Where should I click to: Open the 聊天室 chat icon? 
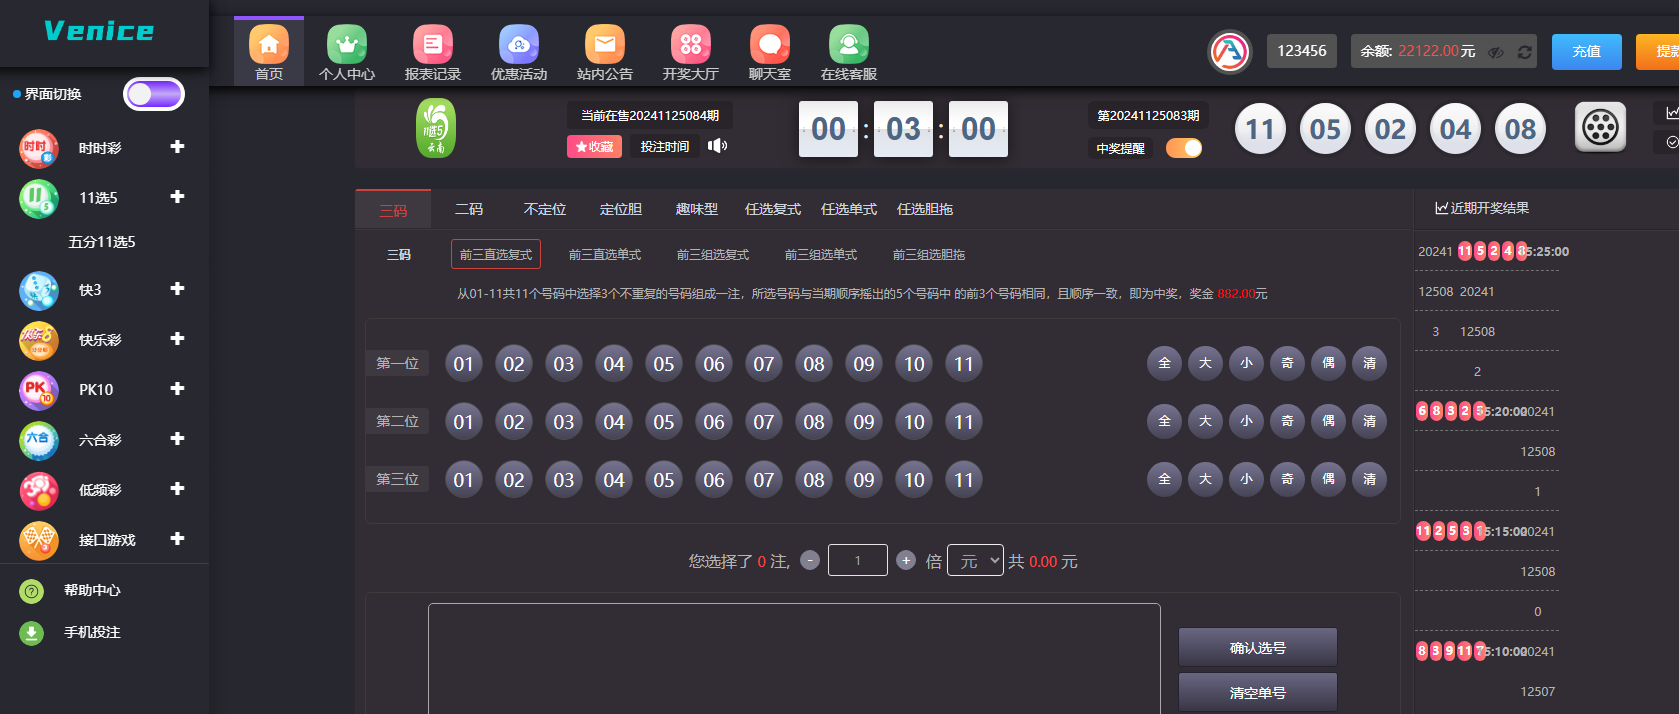pos(769,45)
